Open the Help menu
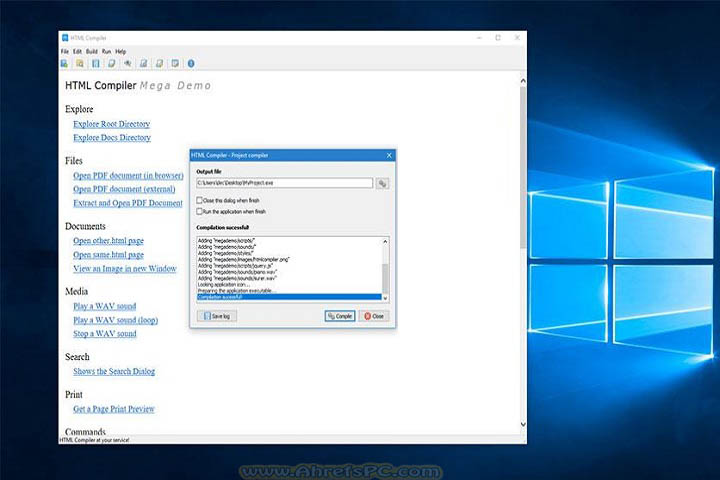This screenshot has width=720, height=480. tap(120, 51)
